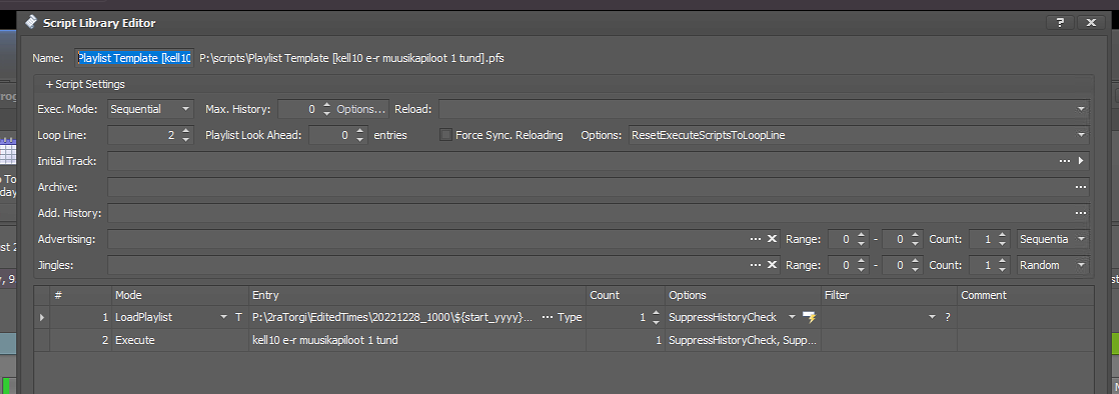
Task: Click the Options… button beside Max. History
Action: (x=361, y=109)
